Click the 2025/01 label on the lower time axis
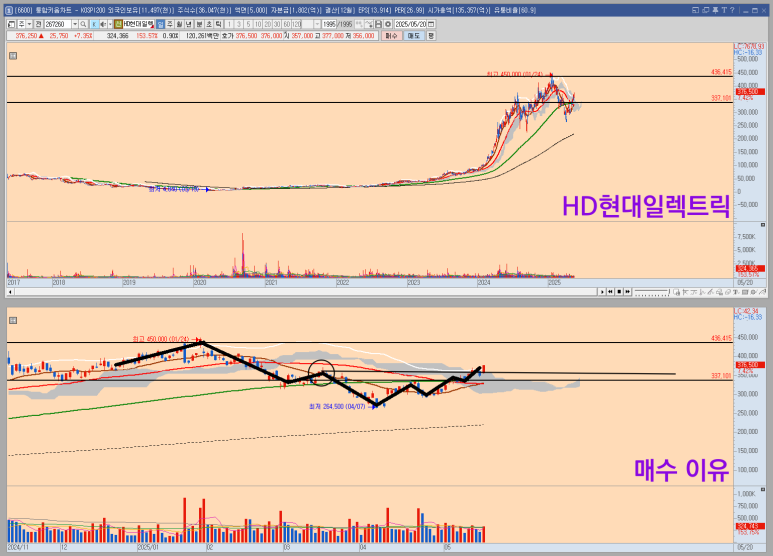This screenshot has height=556, width=773. click(x=148, y=547)
